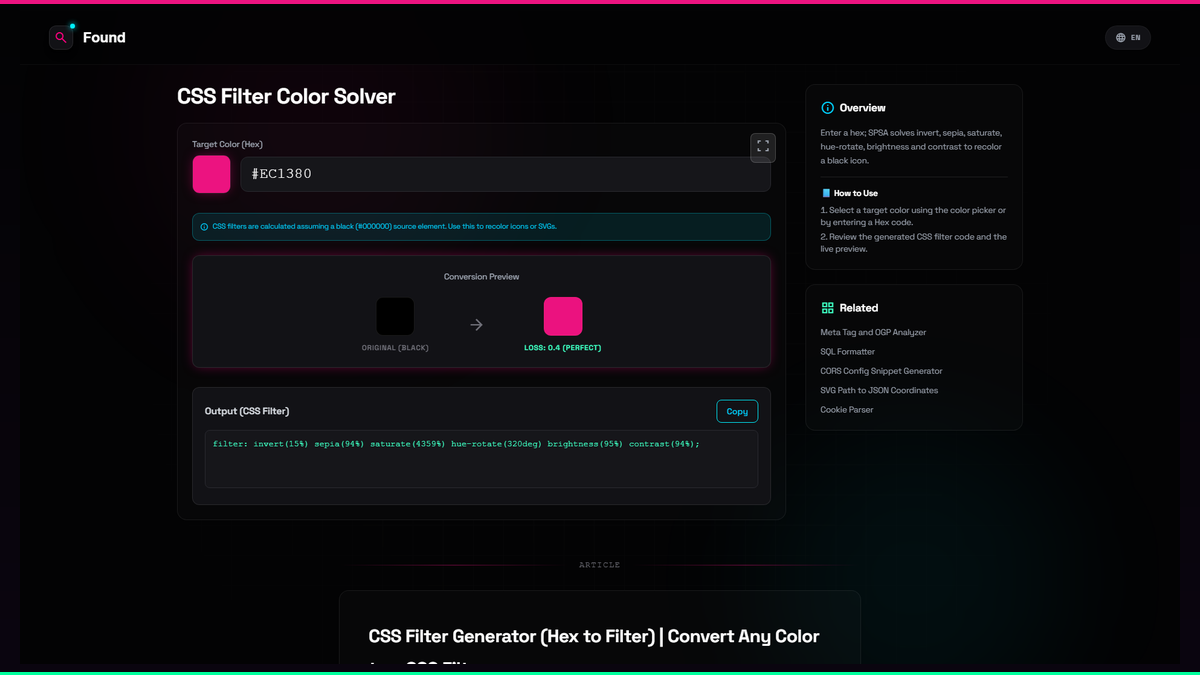
Task: Click the hex input field #EC1380
Action: [505, 174]
